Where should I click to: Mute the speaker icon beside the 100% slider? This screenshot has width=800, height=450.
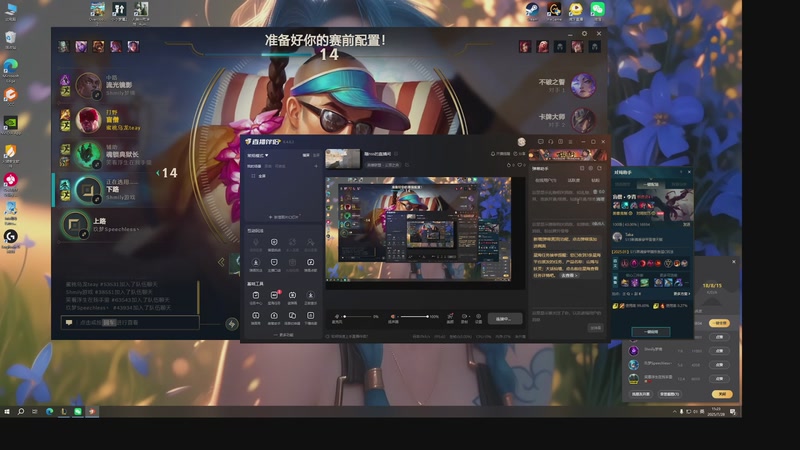pos(393,316)
